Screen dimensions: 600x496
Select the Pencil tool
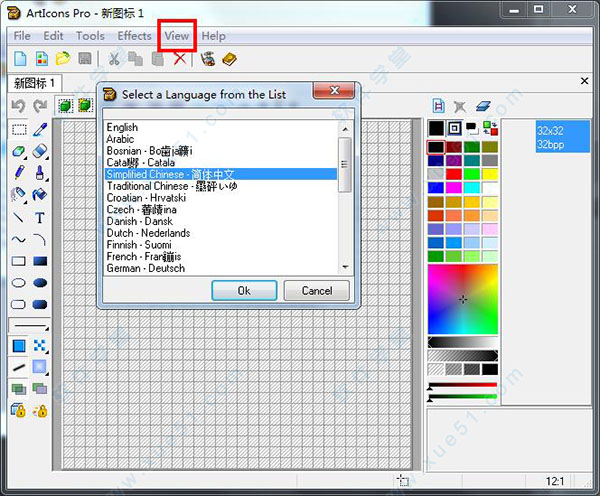tap(19, 173)
